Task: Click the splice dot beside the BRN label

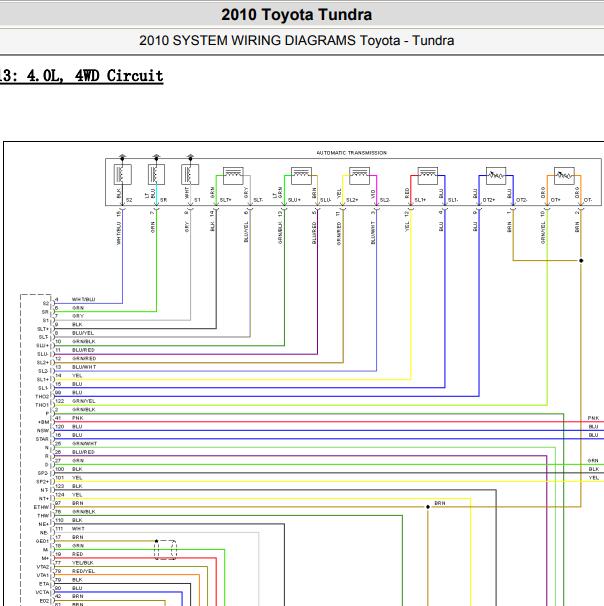Action: (428, 507)
